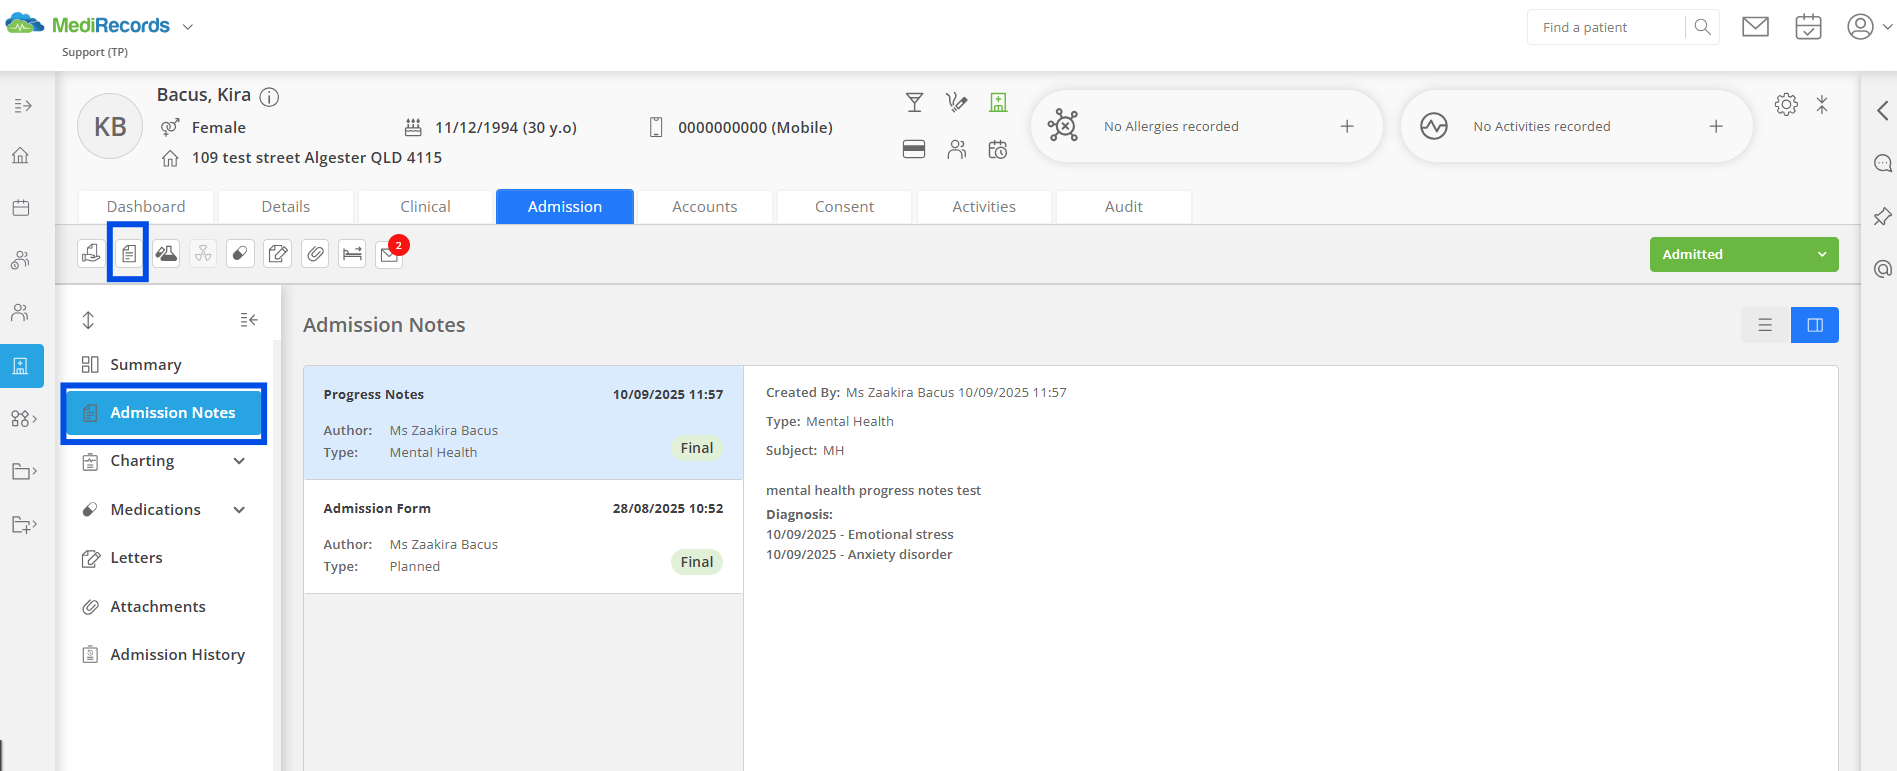Expand the right side panel chevron

1882,110
